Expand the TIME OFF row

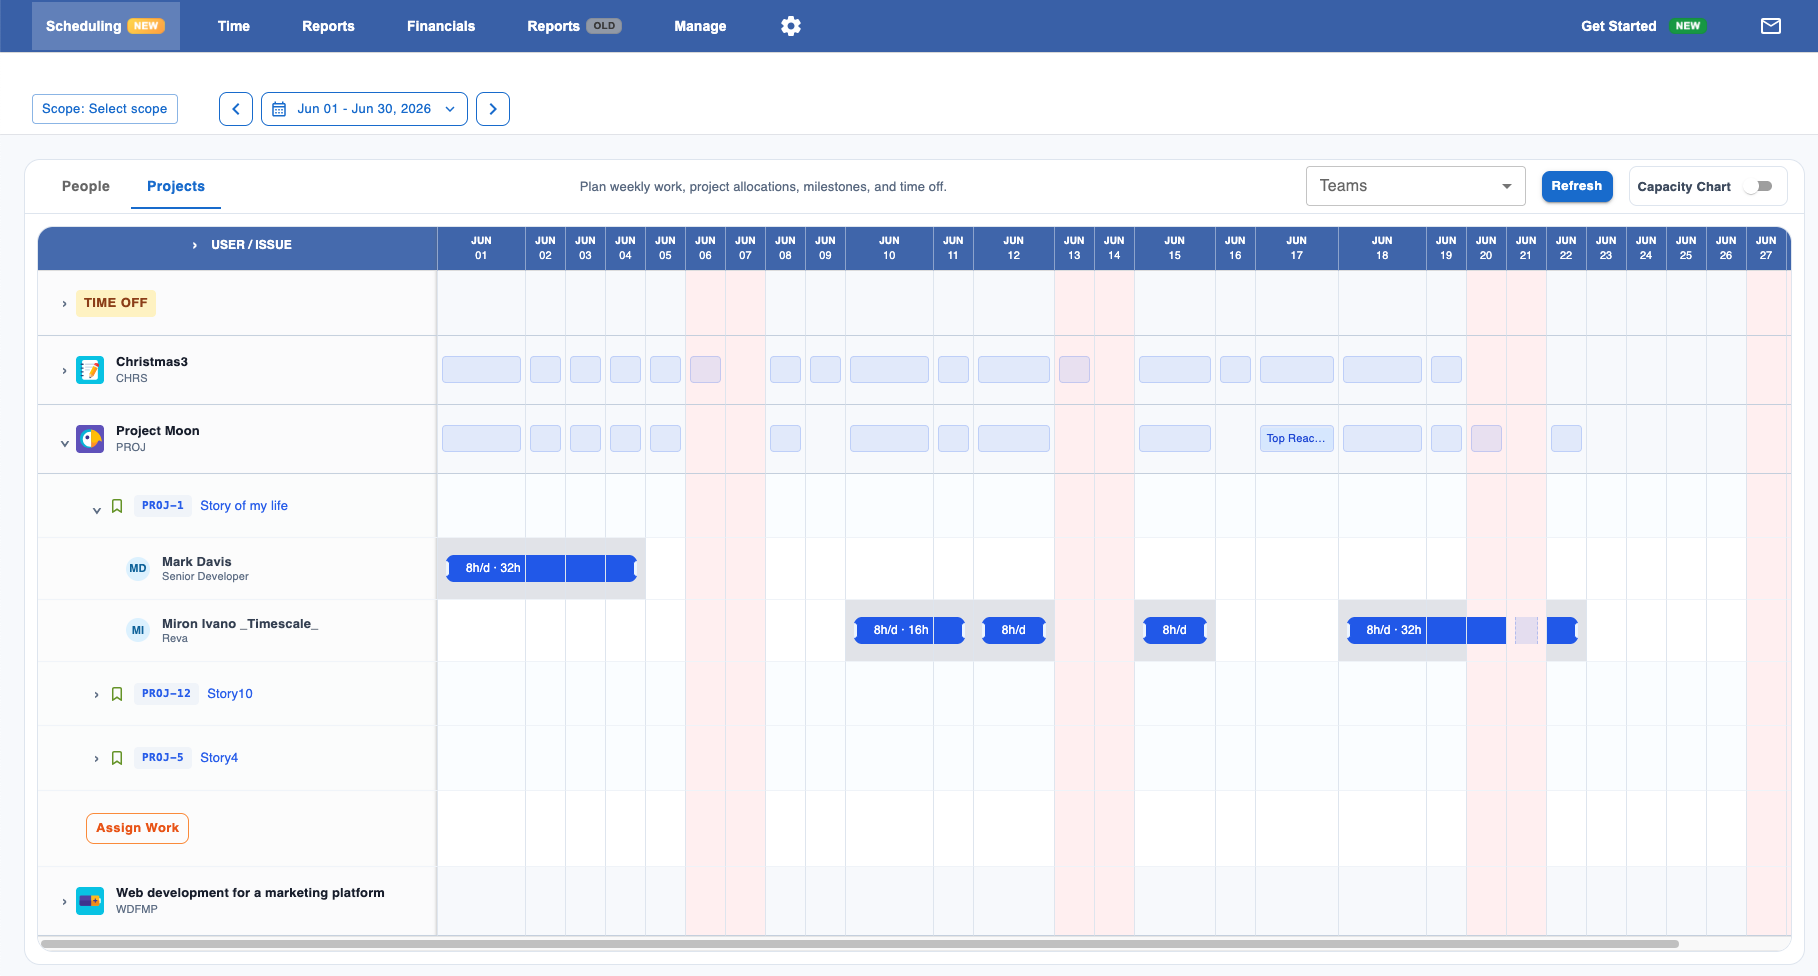(x=65, y=304)
